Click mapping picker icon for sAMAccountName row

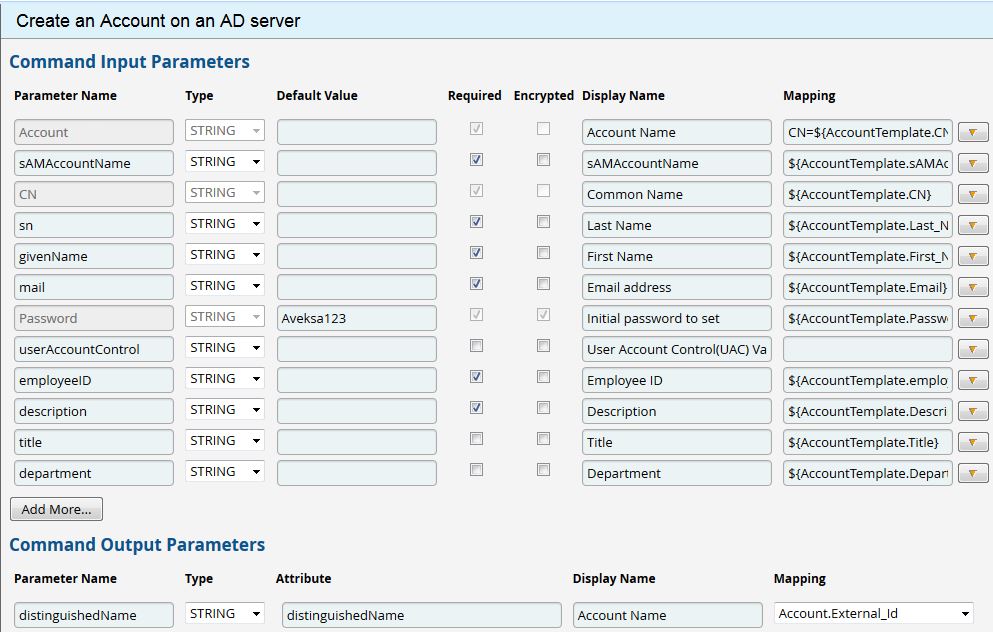(972, 164)
